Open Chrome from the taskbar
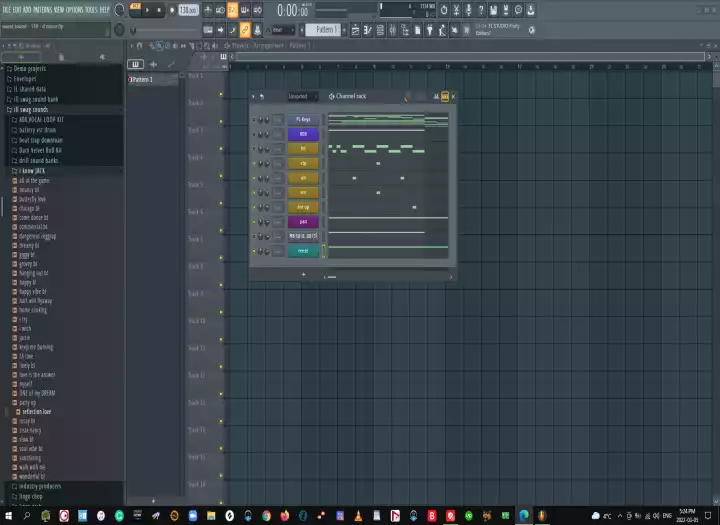Image resolution: width=720 pixels, height=525 pixels. (x=266, y=516)
